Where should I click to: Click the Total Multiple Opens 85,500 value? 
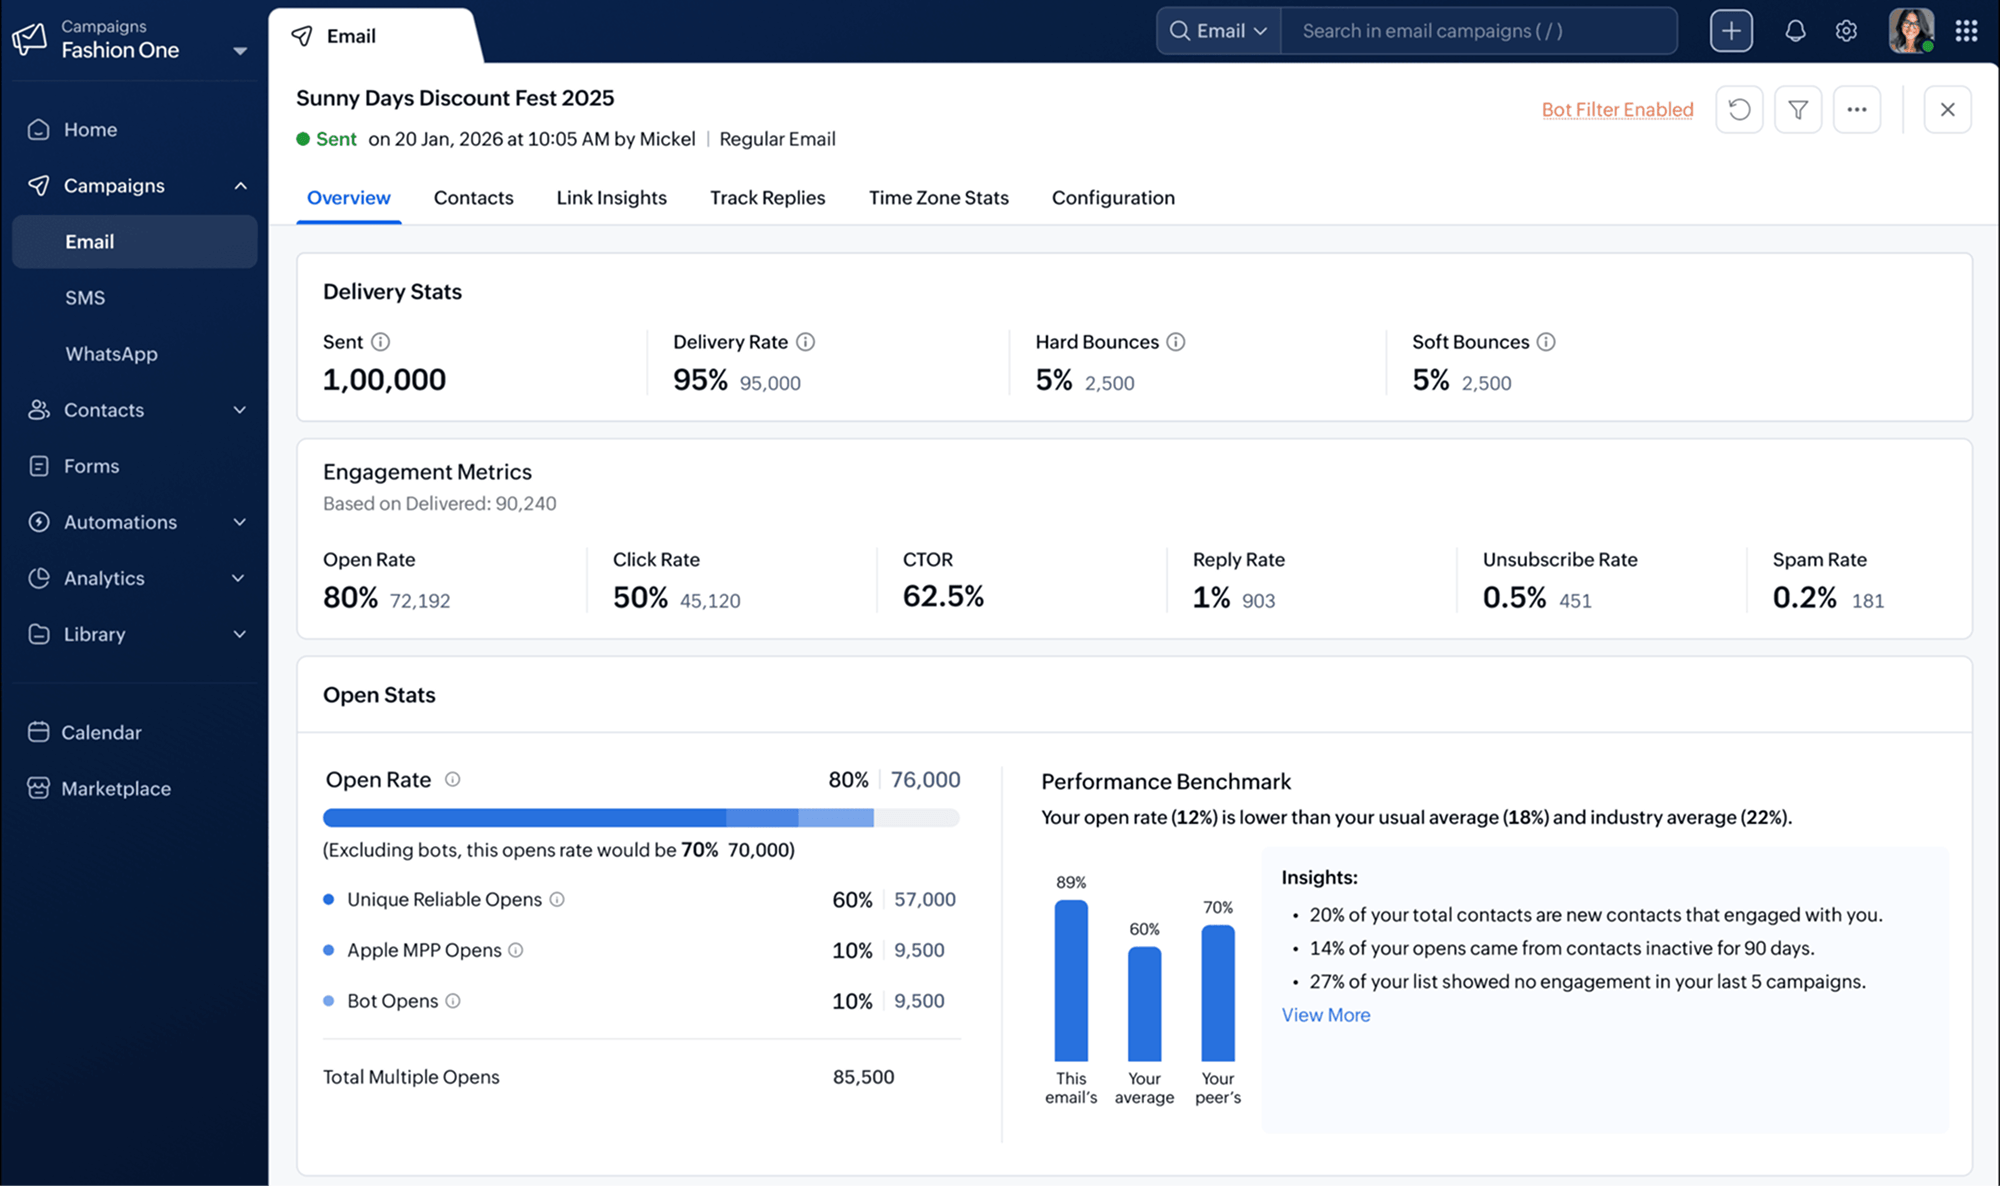(864, 1077)
